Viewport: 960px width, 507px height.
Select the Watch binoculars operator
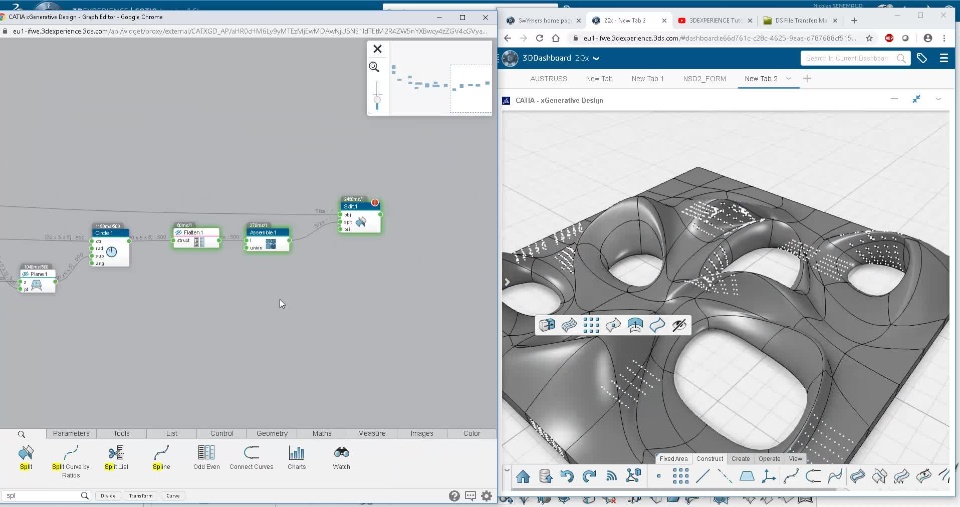(x=342, y=453)
